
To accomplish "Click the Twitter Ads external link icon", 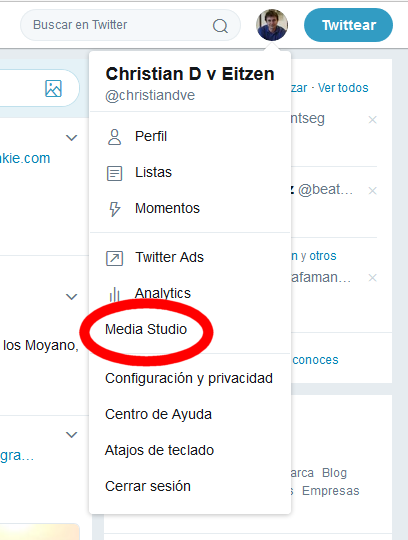I will coord(114,258).
